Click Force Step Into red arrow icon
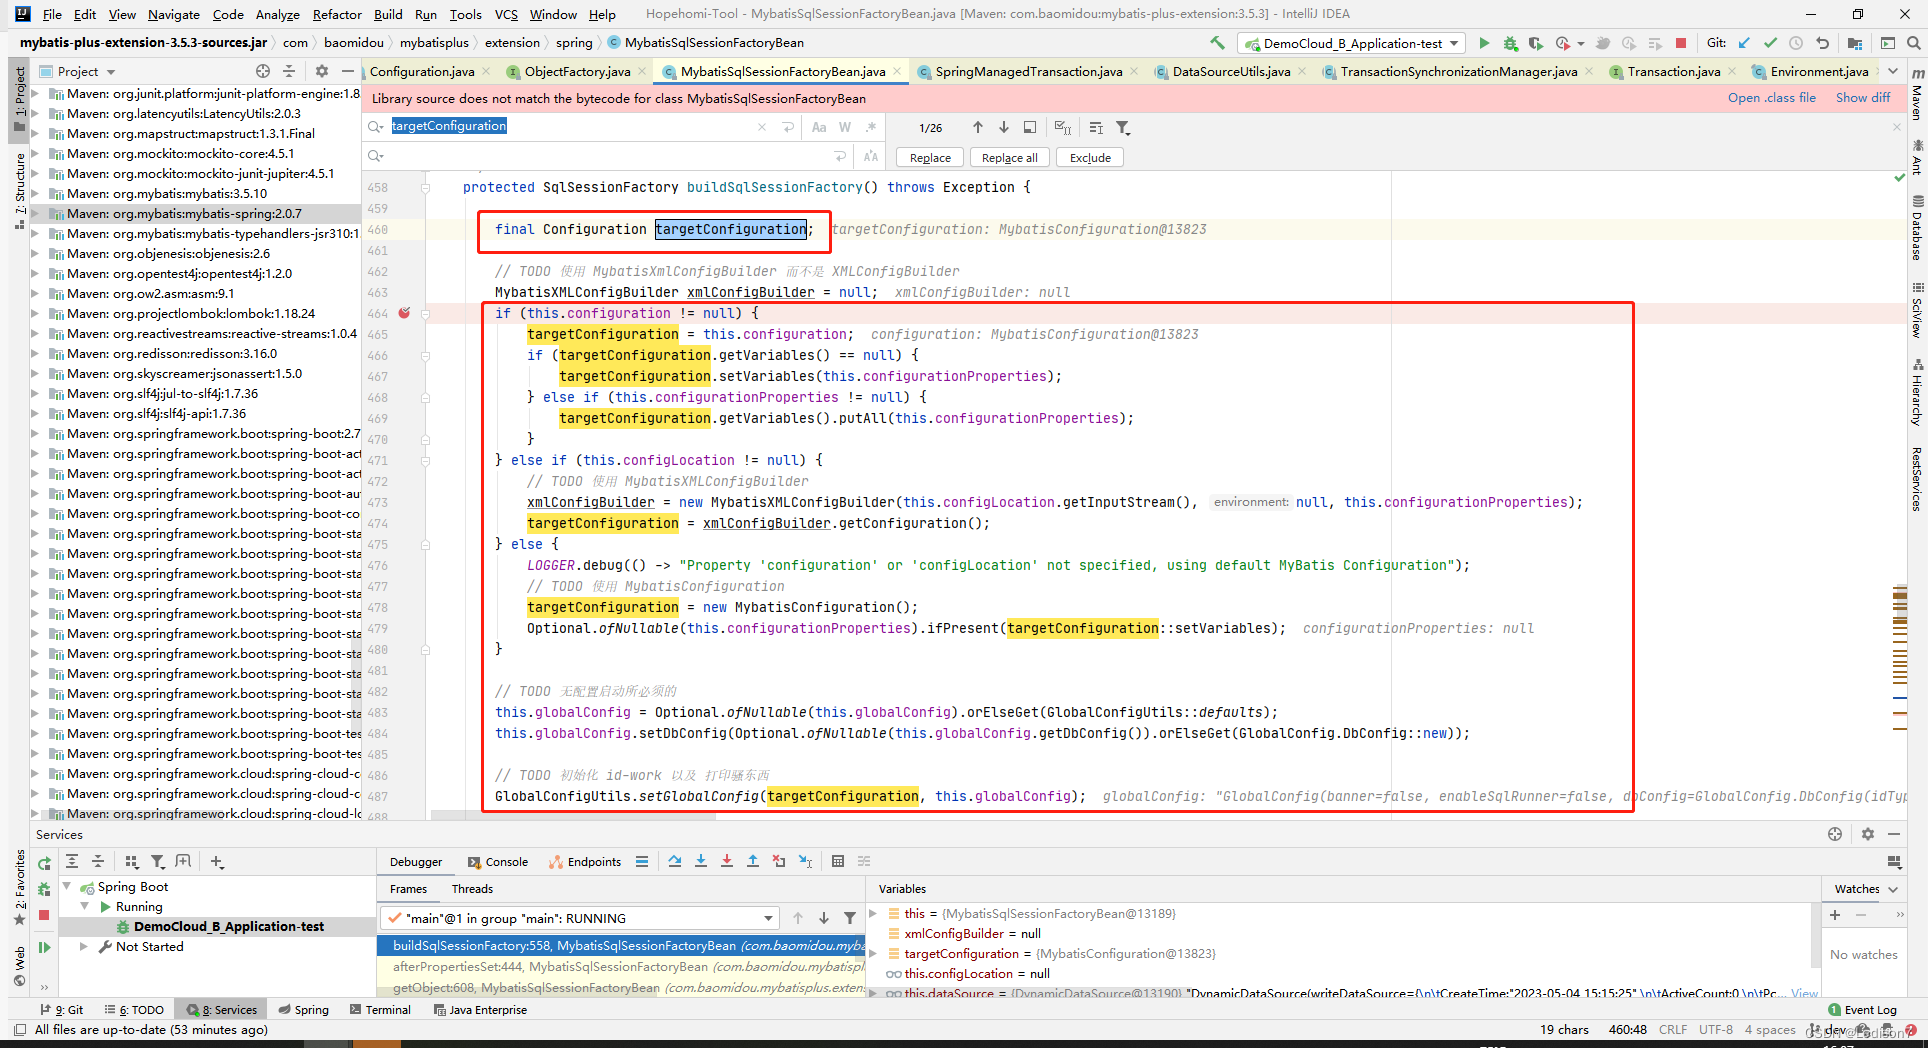Viewport: 1928px width, 1048px height. point(727,861)
